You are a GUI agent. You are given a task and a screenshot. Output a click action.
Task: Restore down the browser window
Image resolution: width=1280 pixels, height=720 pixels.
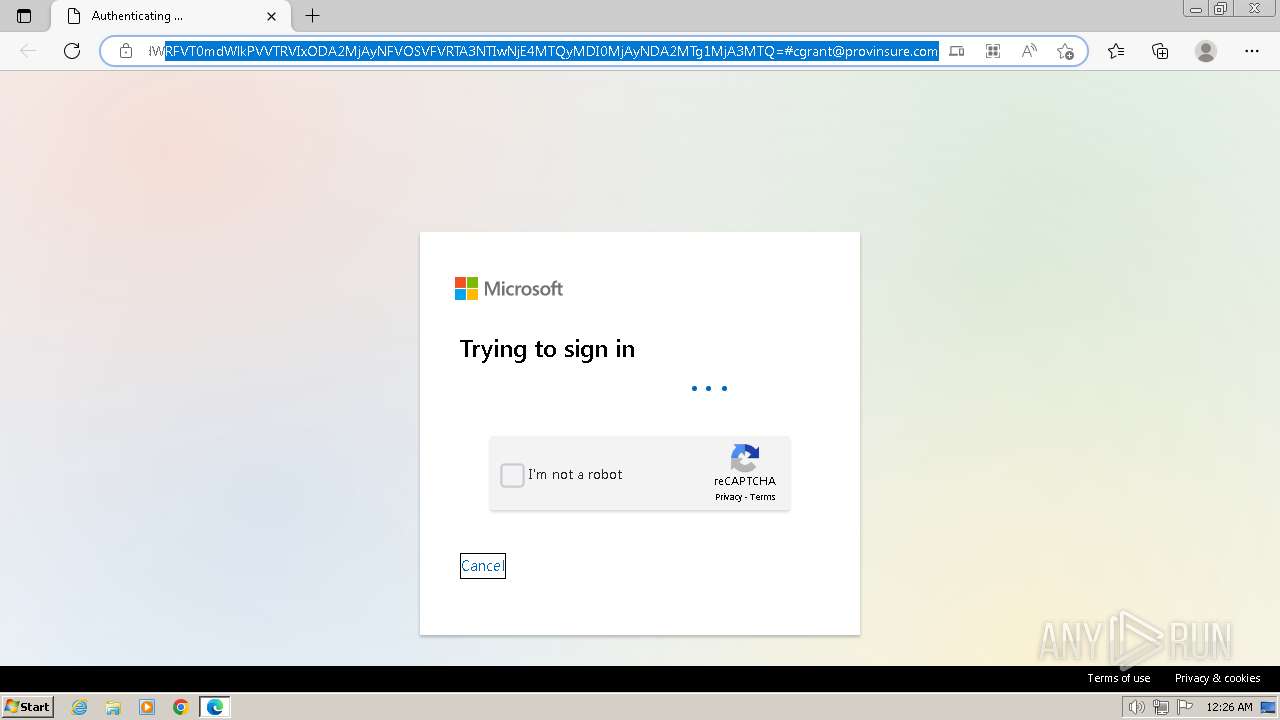click(1221, 9)
